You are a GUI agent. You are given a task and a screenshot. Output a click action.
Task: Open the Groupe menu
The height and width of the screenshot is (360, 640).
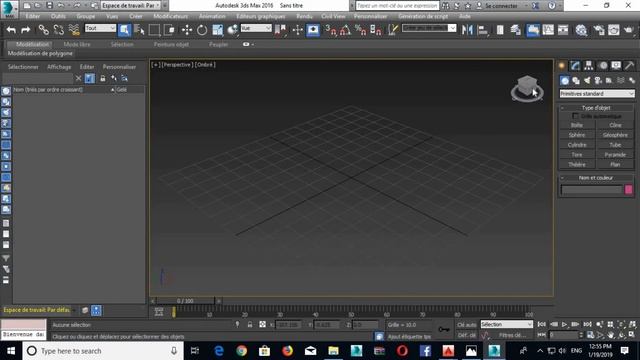(x=86, y=16)
